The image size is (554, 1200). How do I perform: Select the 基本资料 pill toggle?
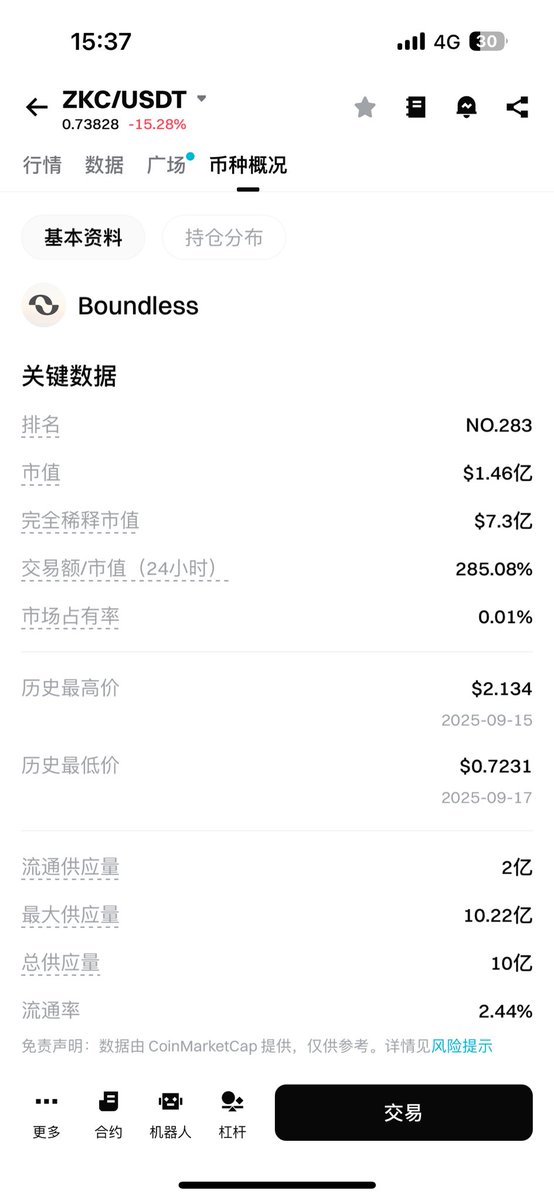83,238
